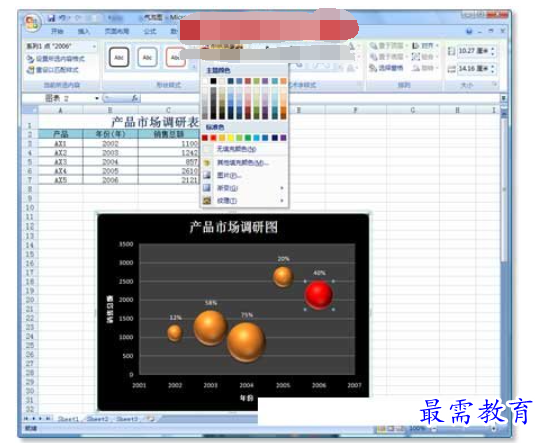Image resolution: width=541 pixels, height=443 pixels.
Task: Switch to Sheet3 tab
Action: [127, 419]
